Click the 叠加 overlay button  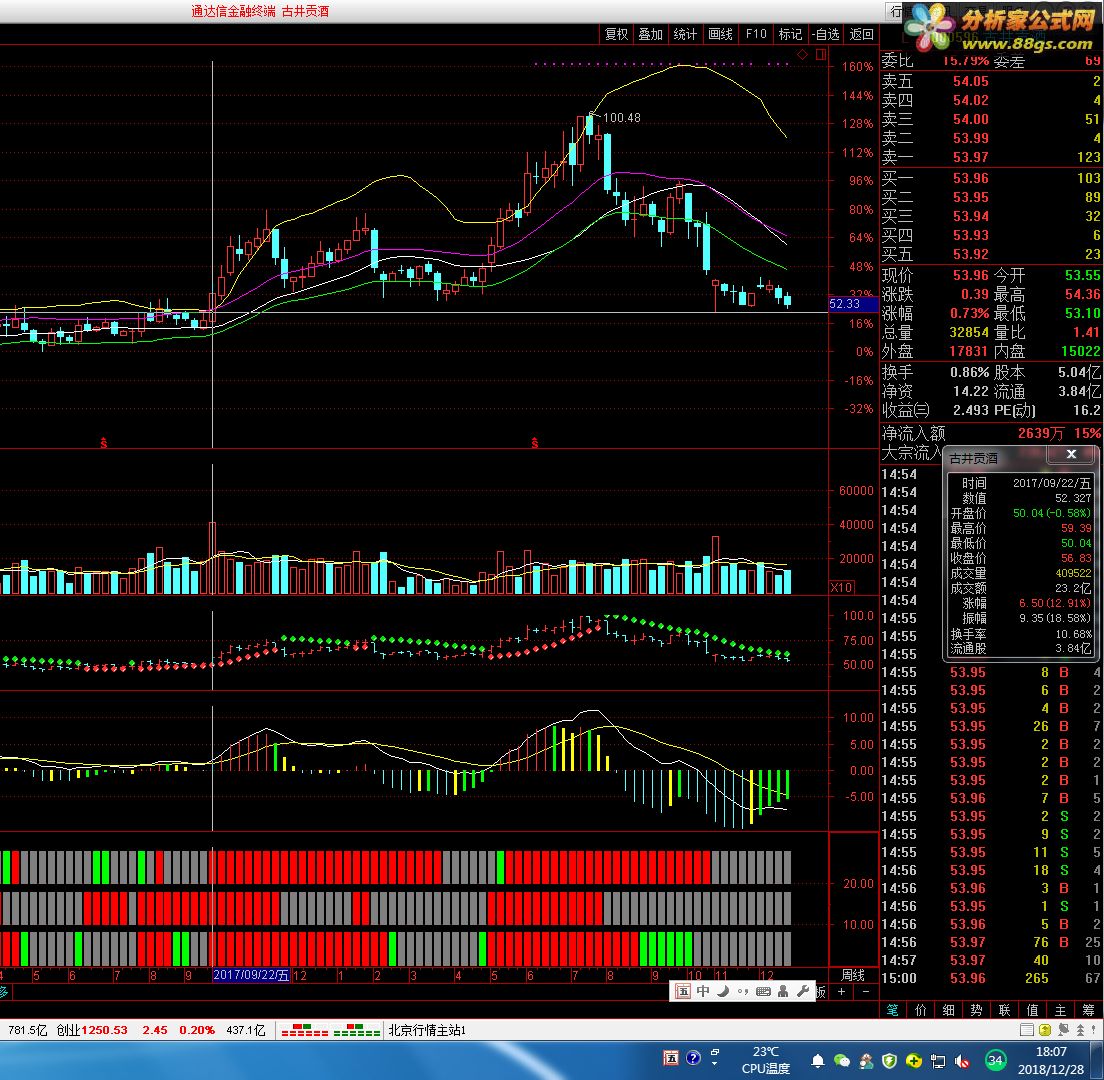pos(651,34)
